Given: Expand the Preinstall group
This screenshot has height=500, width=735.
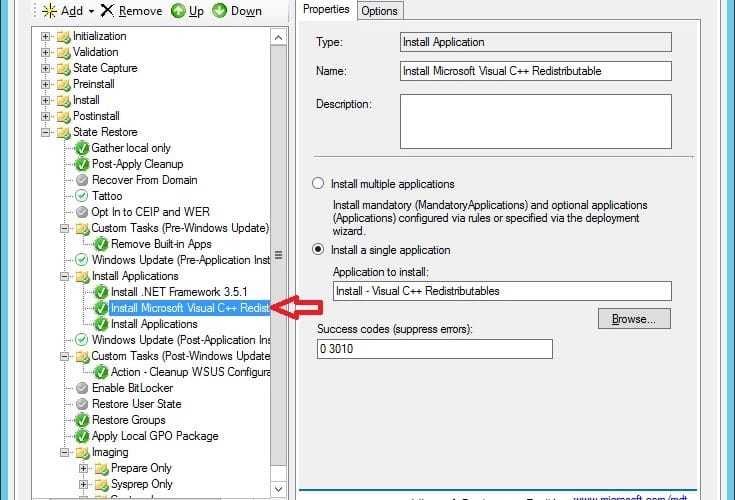Looking at the screenshot, I should (x=45, y=84).
